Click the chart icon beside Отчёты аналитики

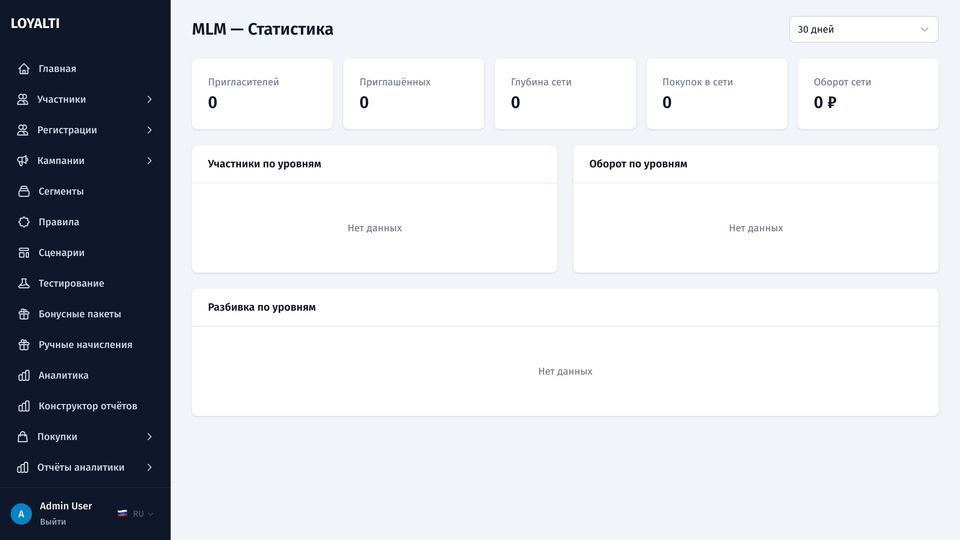[23, 467]
